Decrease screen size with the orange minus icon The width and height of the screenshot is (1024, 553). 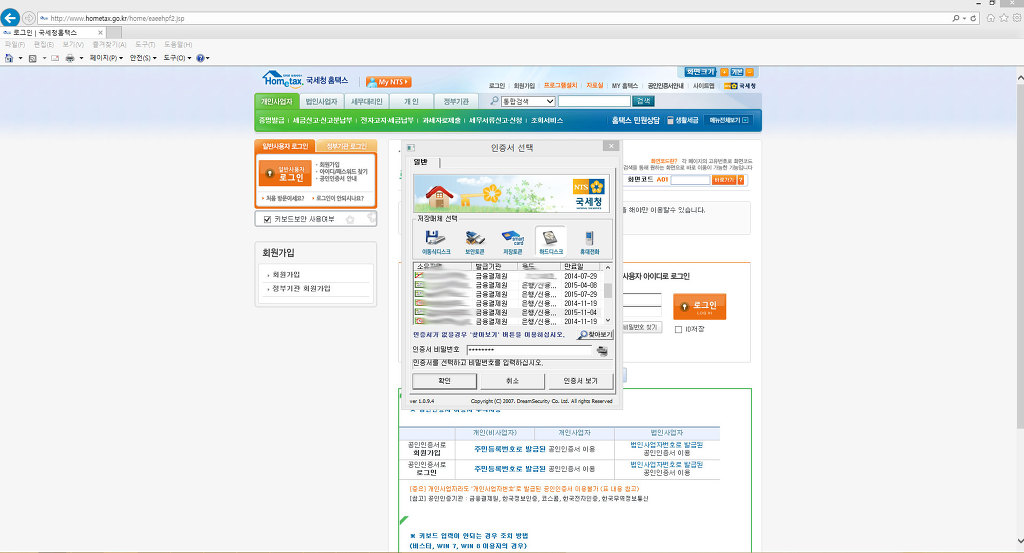tap(750, 72)
